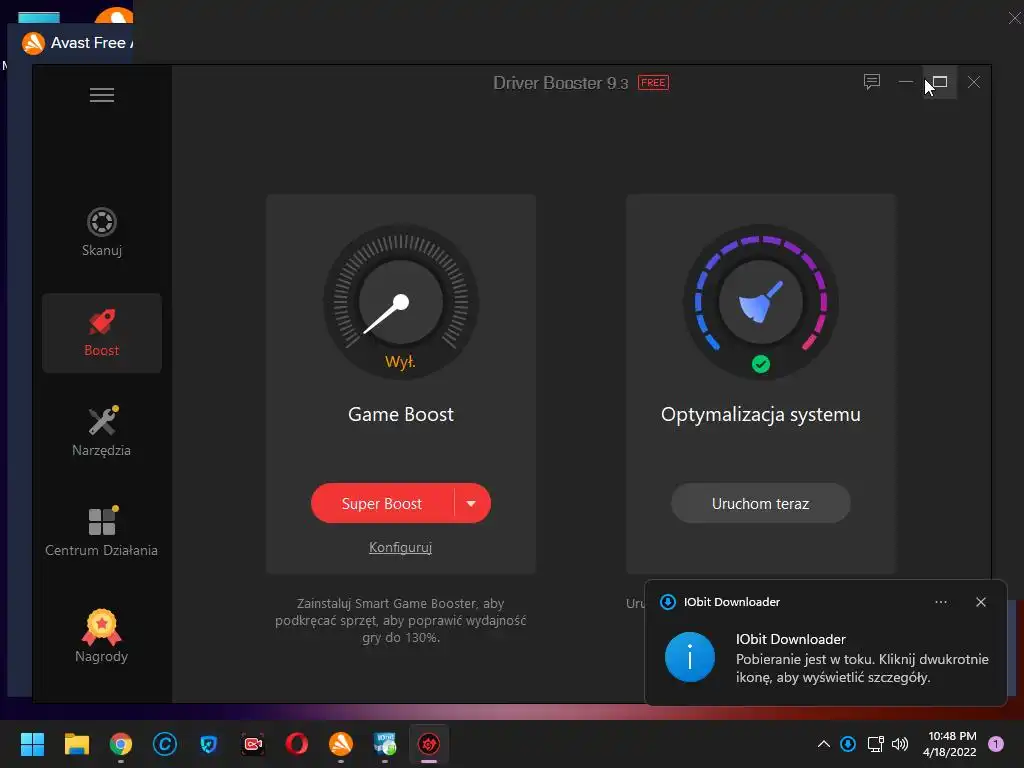Open the feedback message icon in title bar
1024x768 pixels.
point(872,82)
